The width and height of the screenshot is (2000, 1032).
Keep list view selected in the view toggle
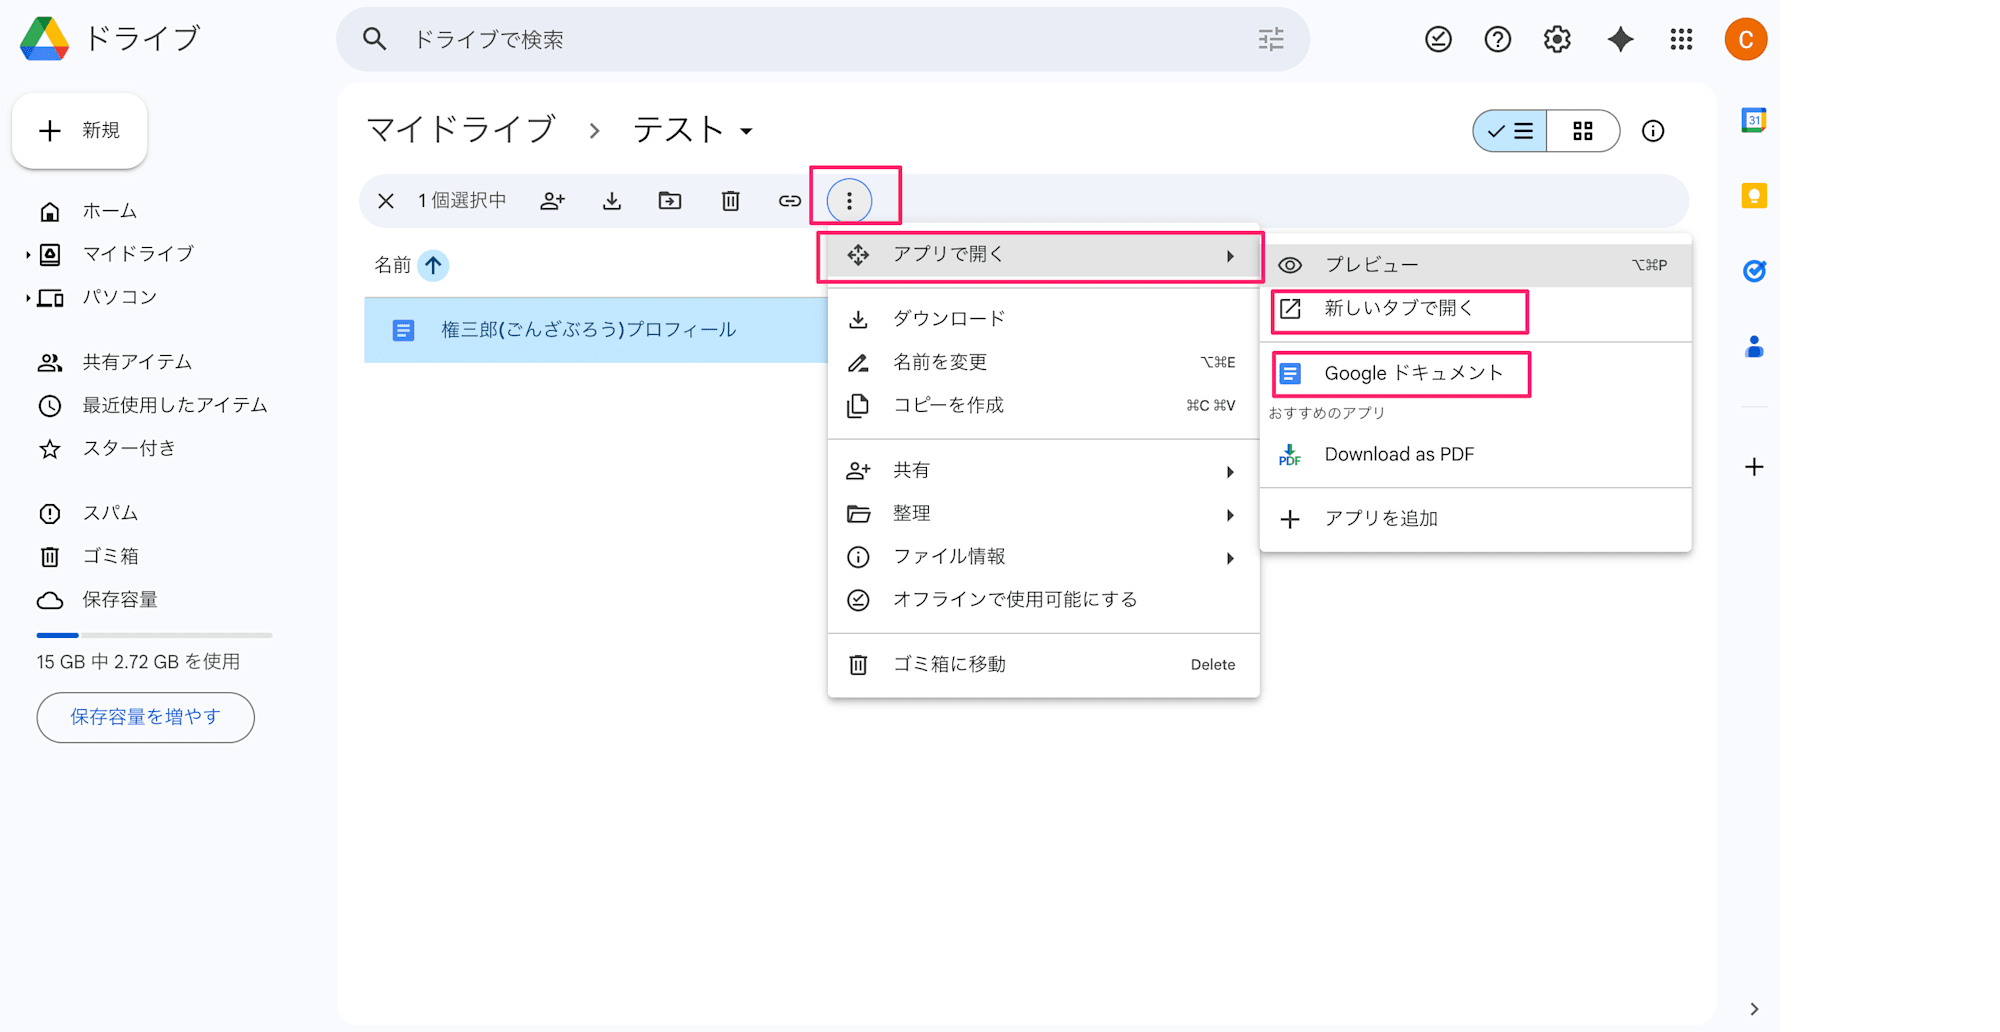[1509, 130]
